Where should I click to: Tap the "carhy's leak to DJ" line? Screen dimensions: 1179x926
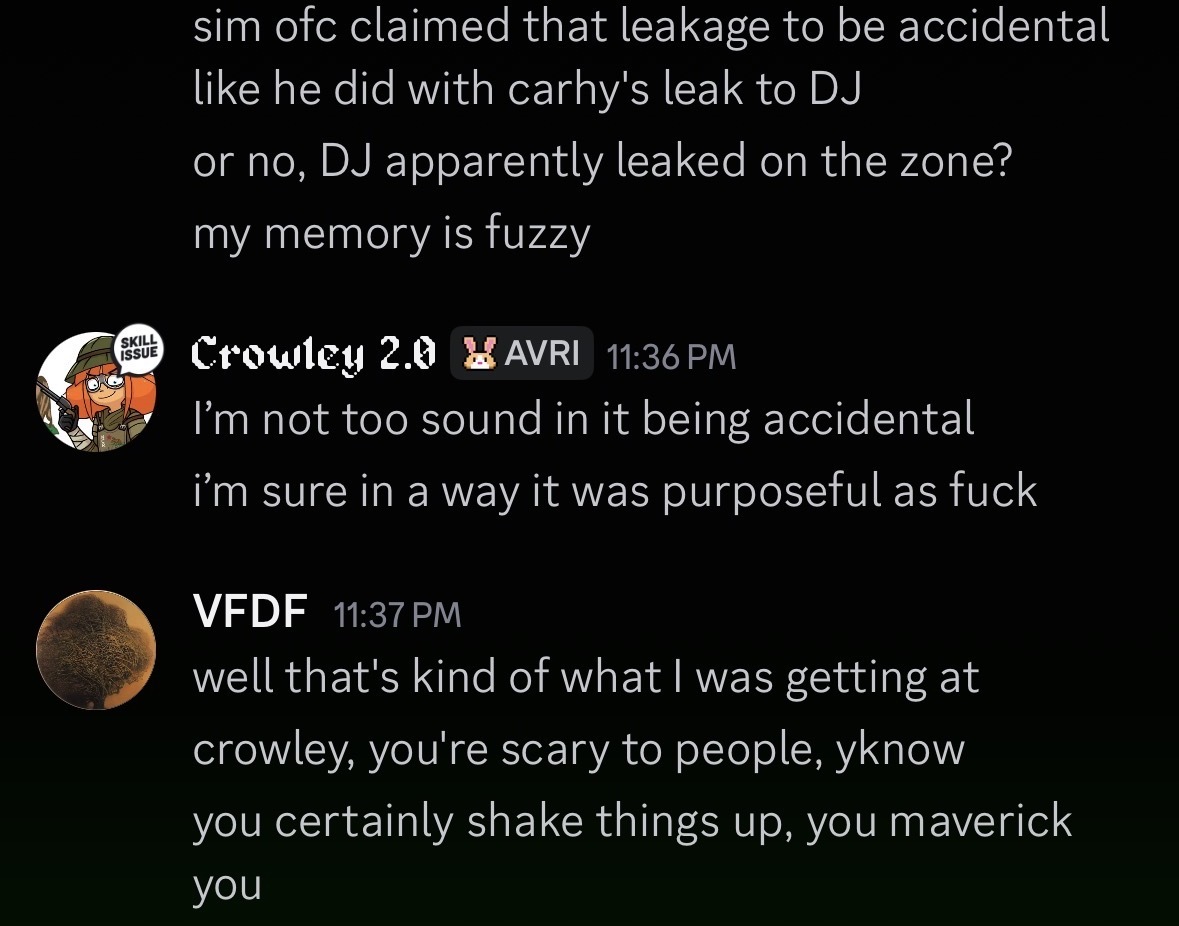click(x=527, y=90)
